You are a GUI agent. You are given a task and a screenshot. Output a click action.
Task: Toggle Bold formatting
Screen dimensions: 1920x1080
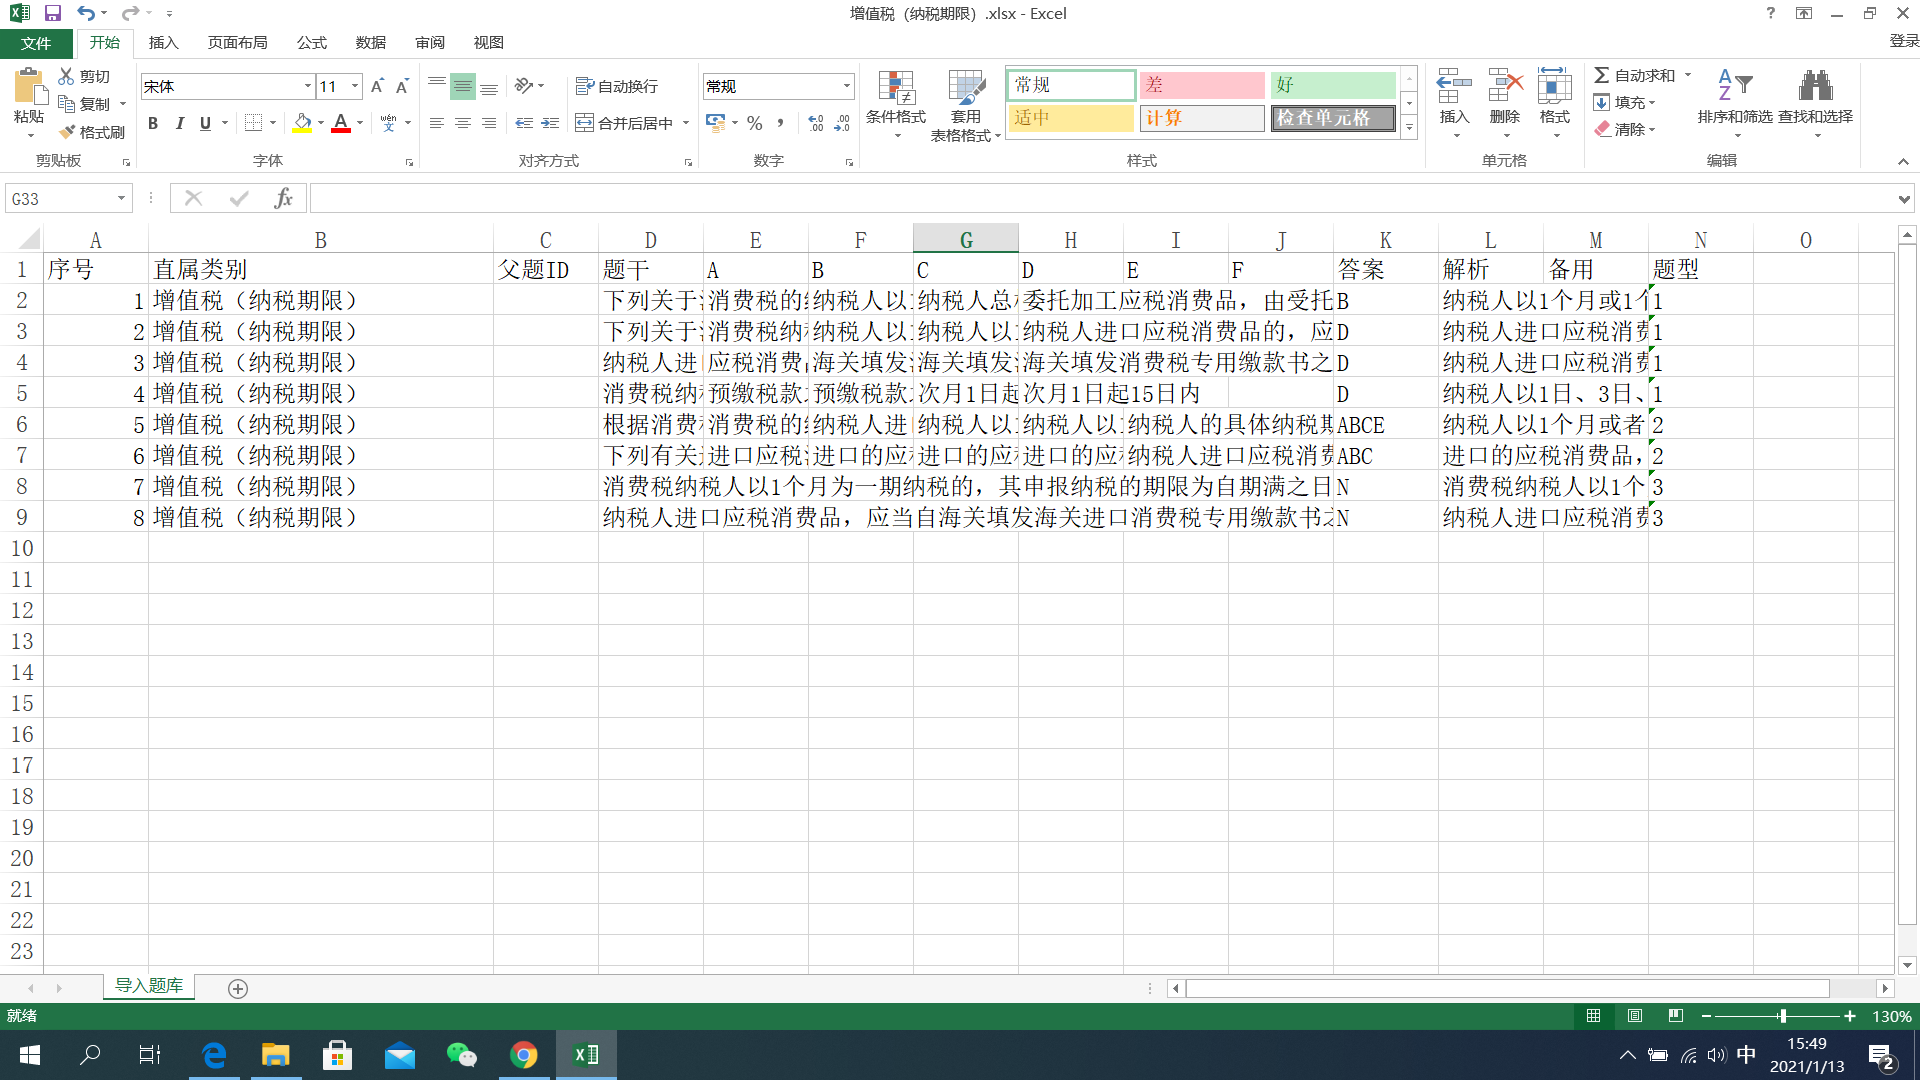153,122
